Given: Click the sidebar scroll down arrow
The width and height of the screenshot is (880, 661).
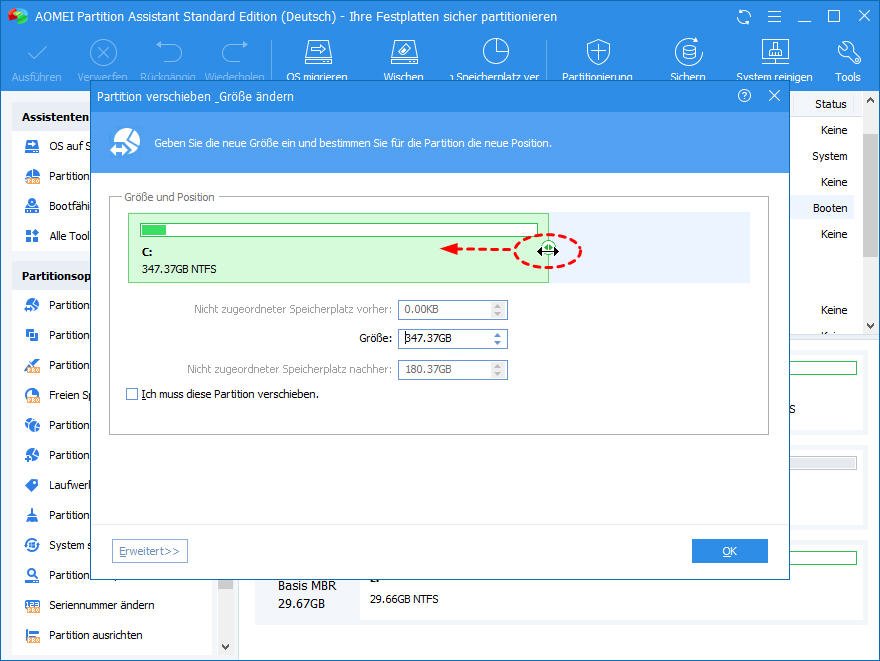Looking at the screenshot, I should coord(226,647).
